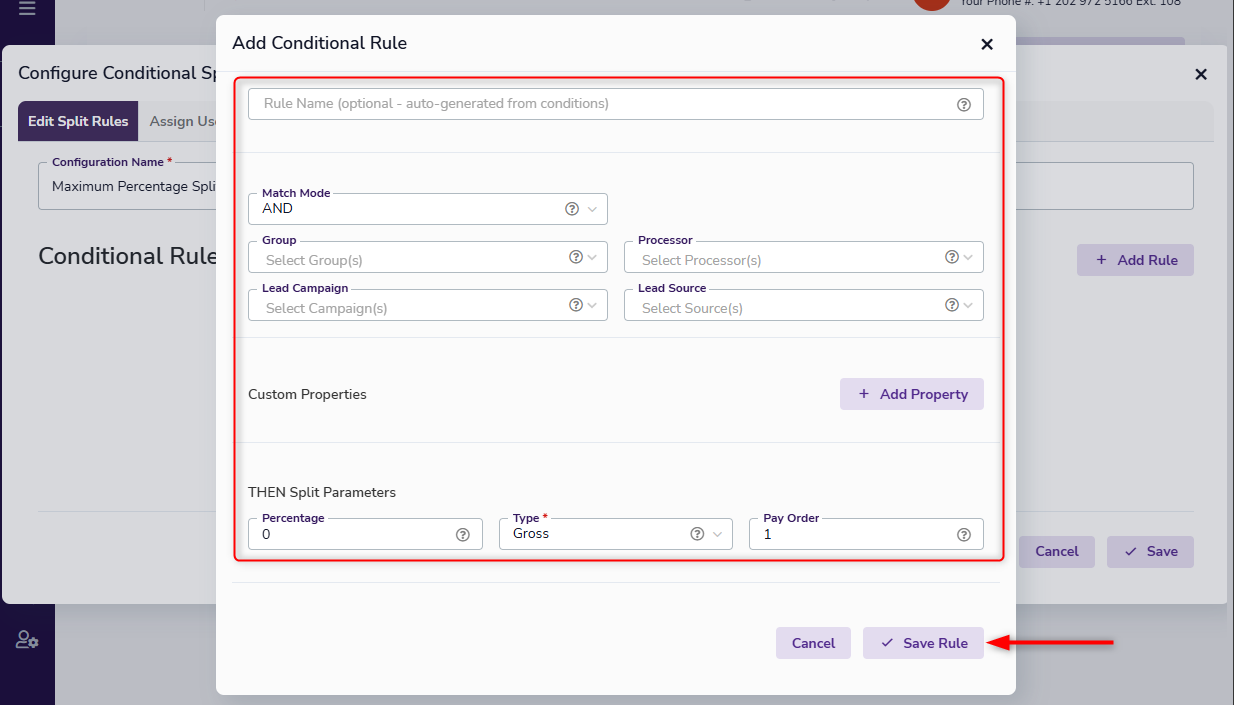Open the hamburger menu icon
This screenshot has height=705, width=1234.
pyautogui.click(x=27, y=9)
